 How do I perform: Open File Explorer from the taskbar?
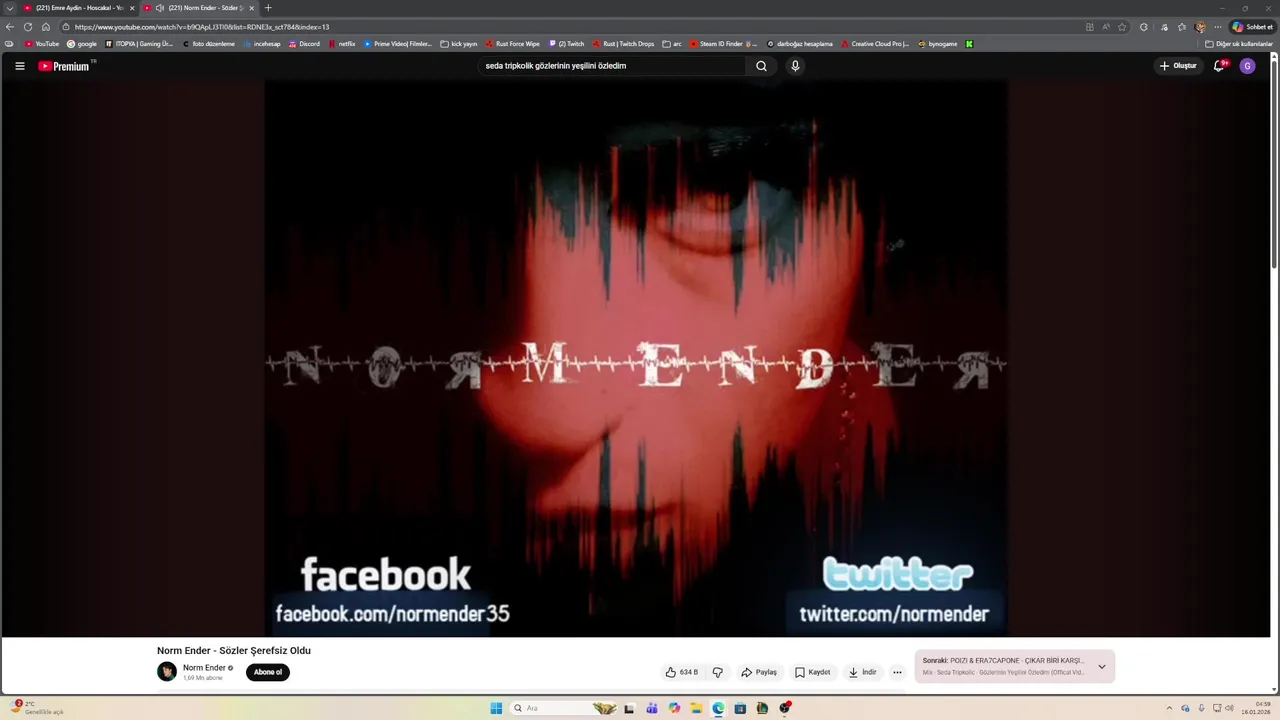696,708
